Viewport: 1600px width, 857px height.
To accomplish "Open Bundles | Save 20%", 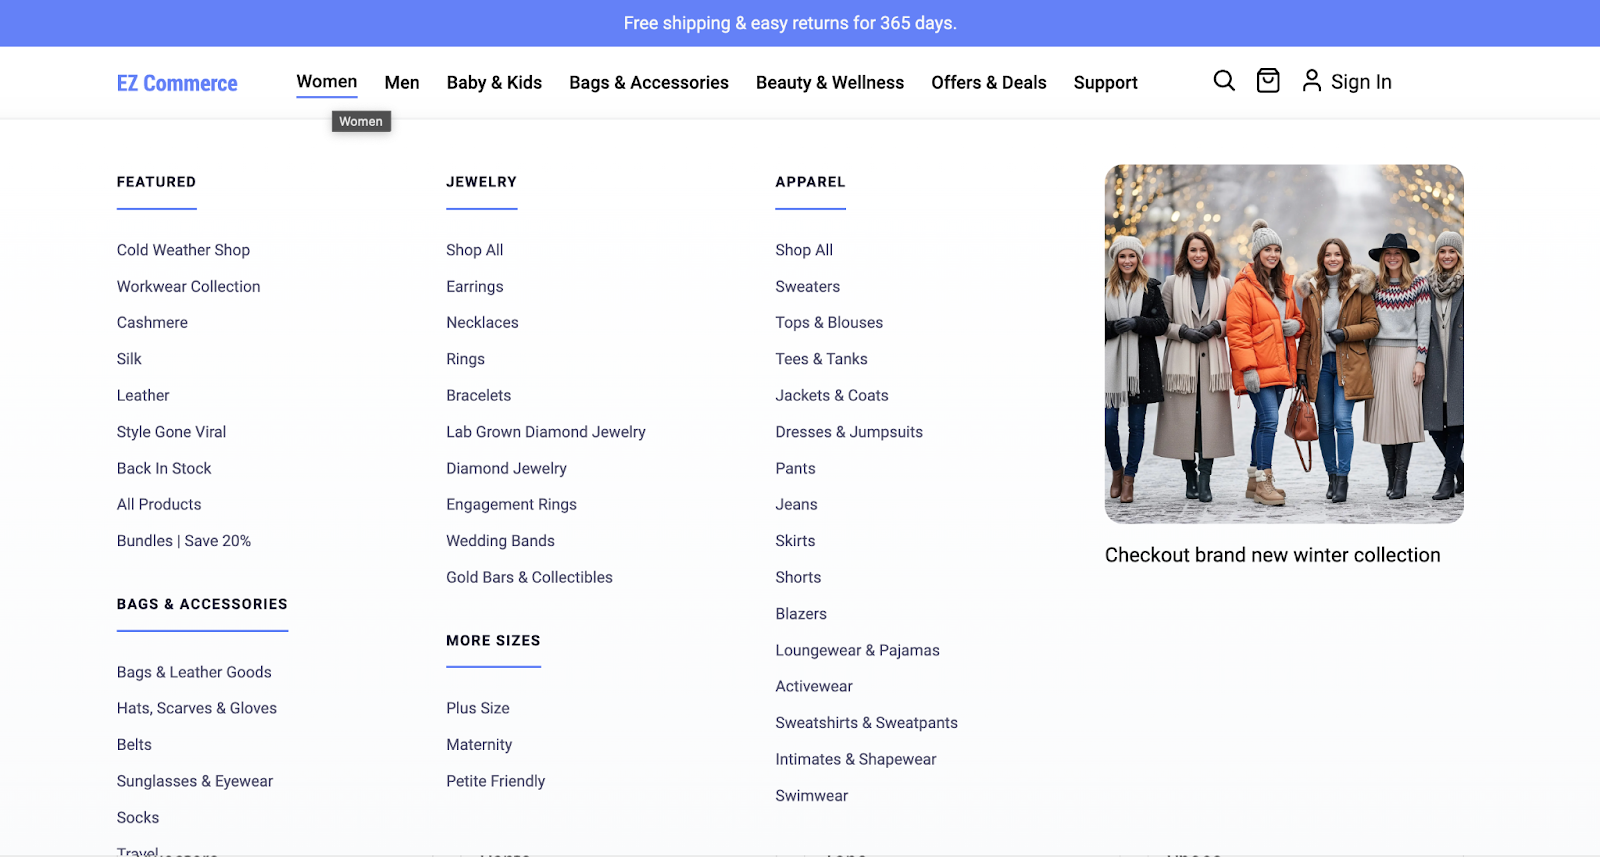I will pos(184,541).
